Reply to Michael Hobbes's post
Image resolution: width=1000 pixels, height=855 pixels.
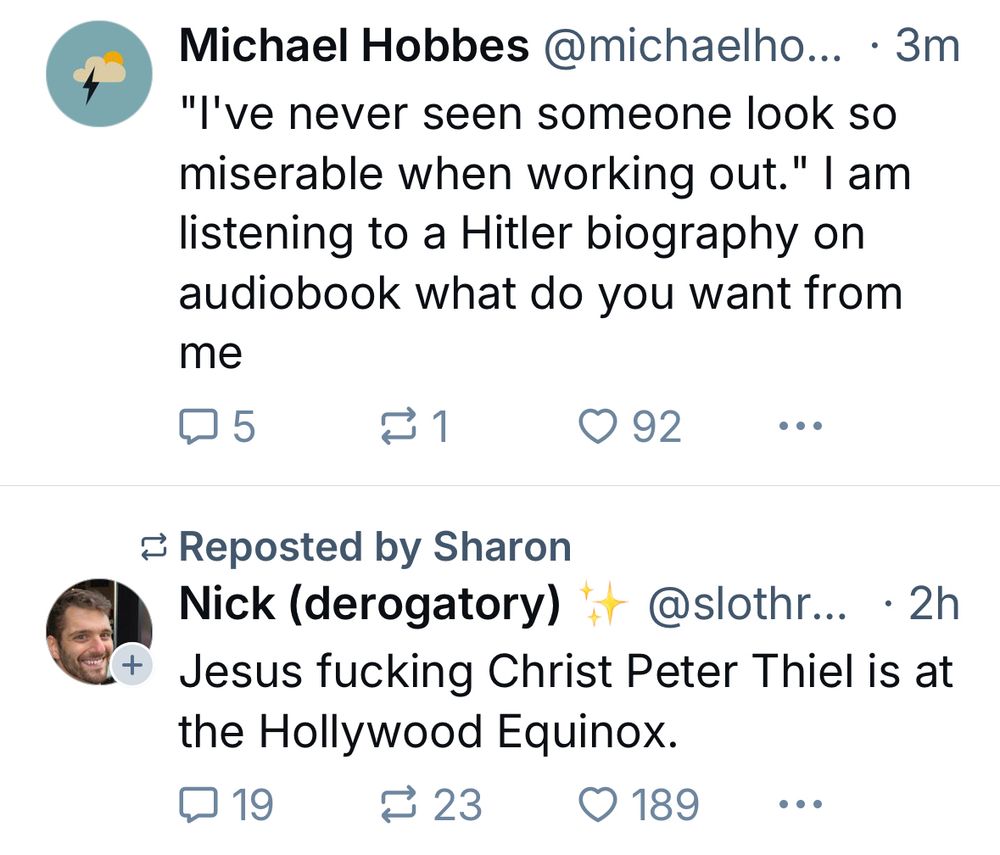click(217, 427)
